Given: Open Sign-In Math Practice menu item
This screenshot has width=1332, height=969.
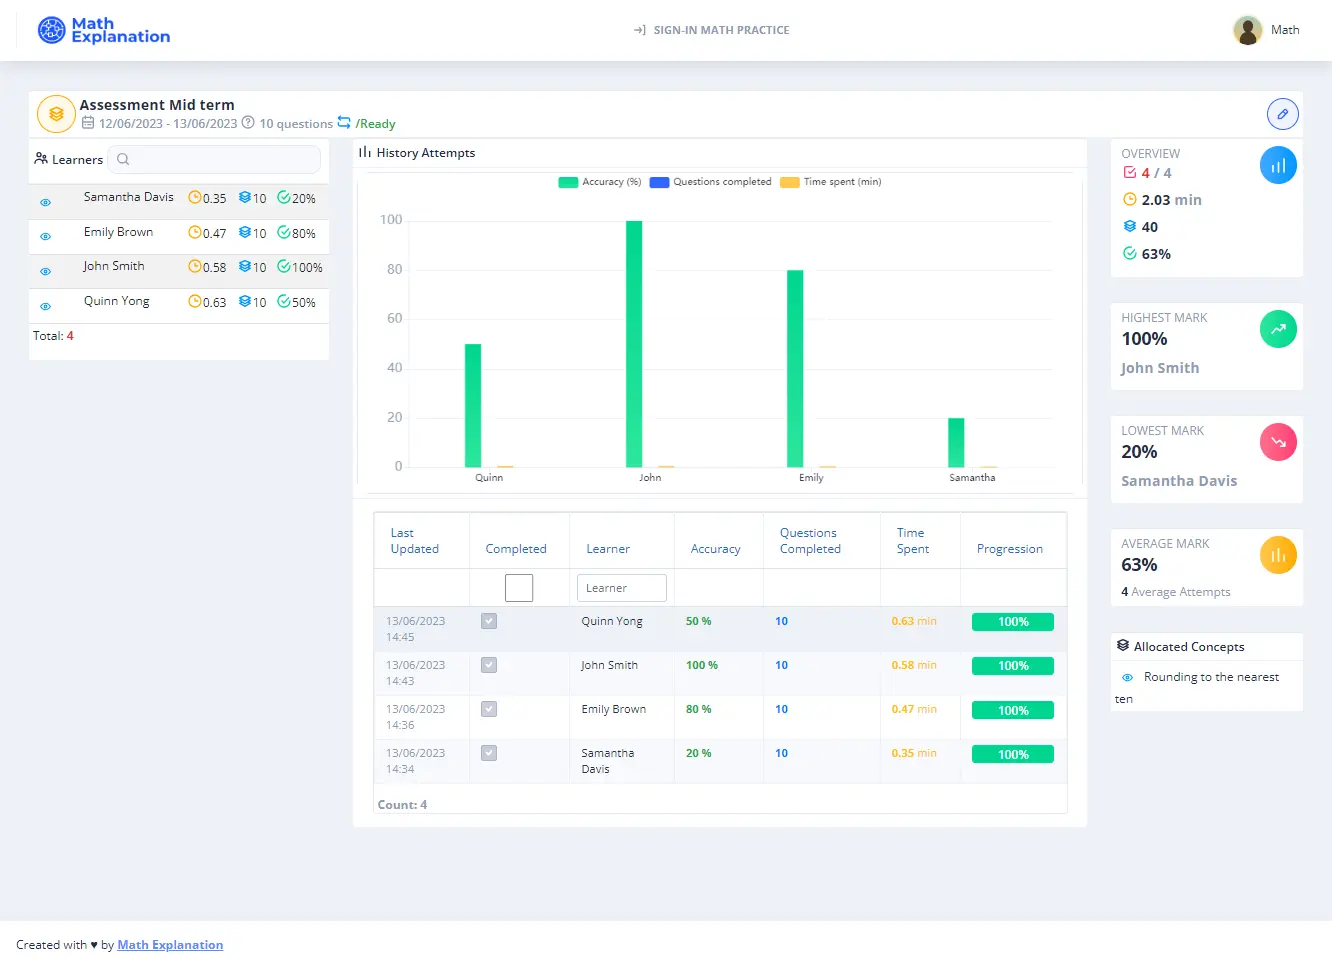Looking at the screenshot, I should pos(712,30).
